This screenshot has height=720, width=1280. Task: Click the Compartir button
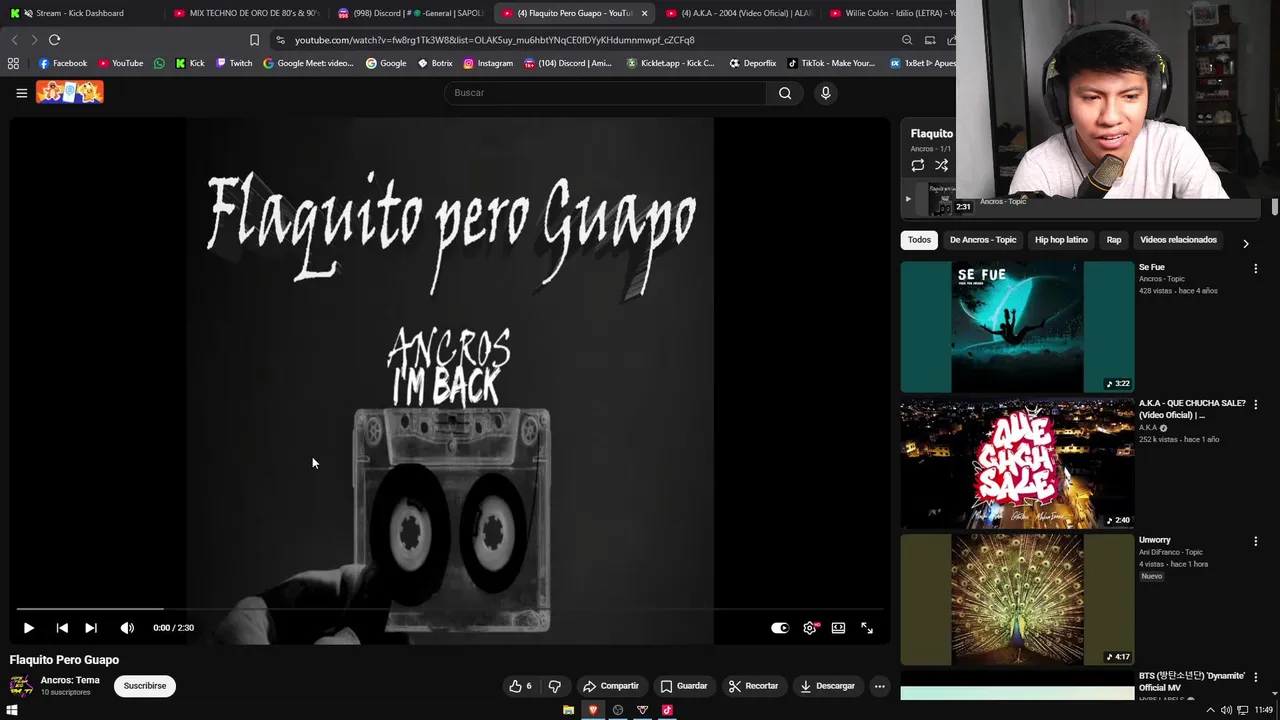click(x=611, y=686)
